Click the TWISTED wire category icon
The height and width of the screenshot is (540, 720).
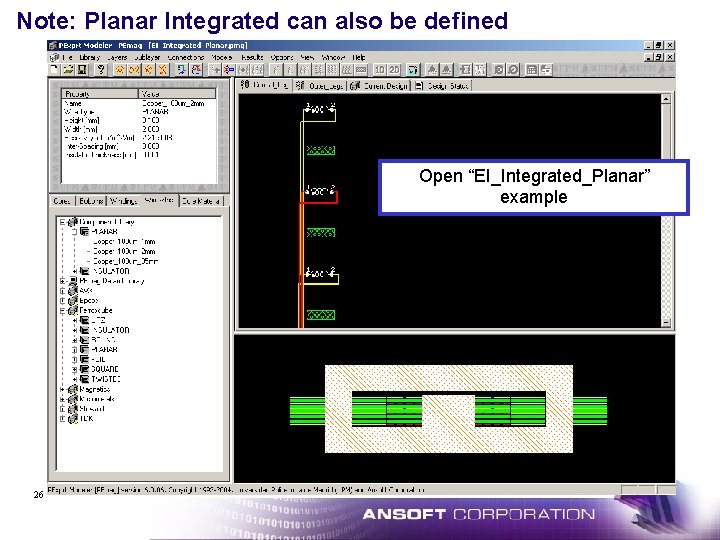coord(84,379)
